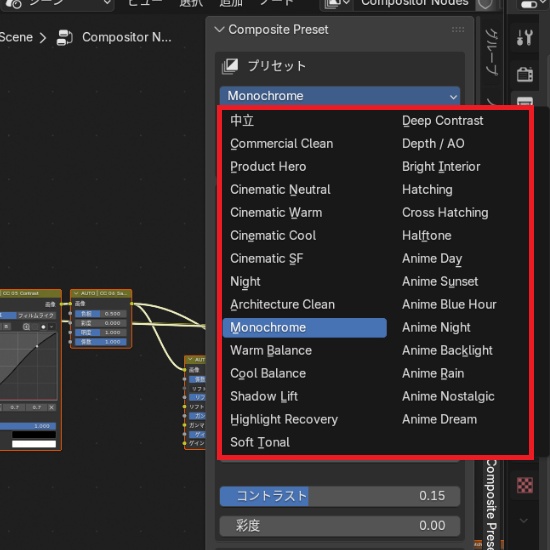Open the black level color swatch
The width and height of the screenshot is (550, 550).
tap(34, 435)
